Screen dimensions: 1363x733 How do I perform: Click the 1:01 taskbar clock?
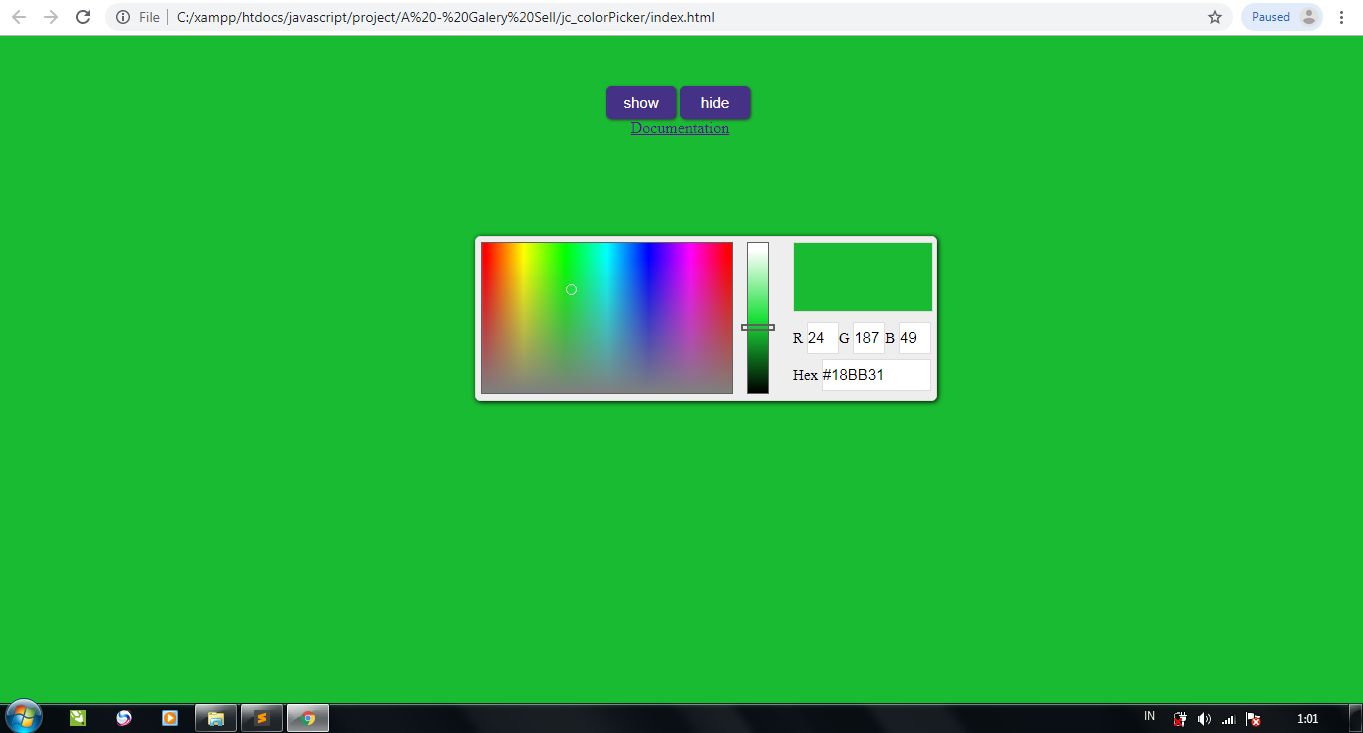click(1307, 719)
